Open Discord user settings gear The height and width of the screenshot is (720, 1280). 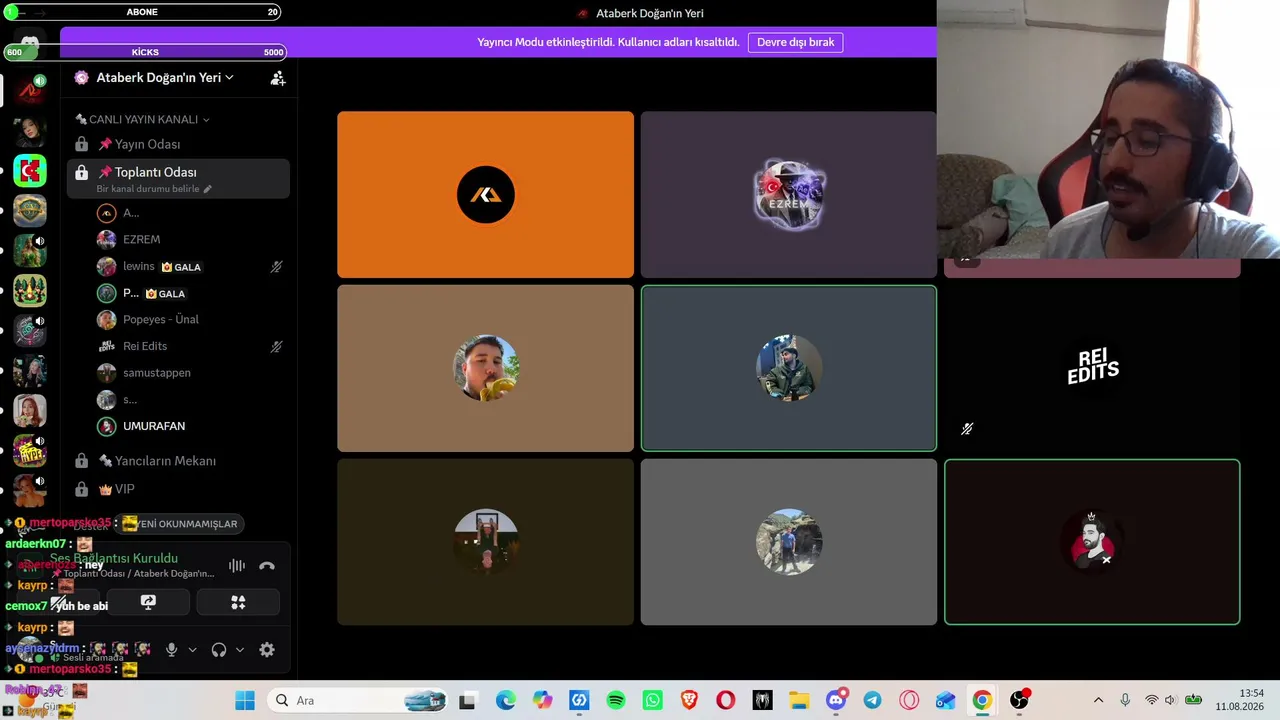(x=267, y=650)
